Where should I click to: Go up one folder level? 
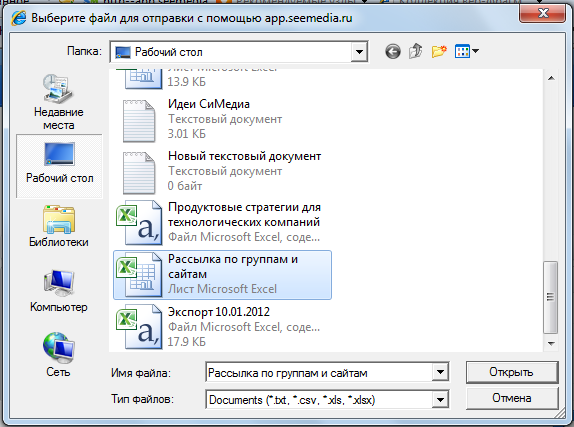[415, 51]
